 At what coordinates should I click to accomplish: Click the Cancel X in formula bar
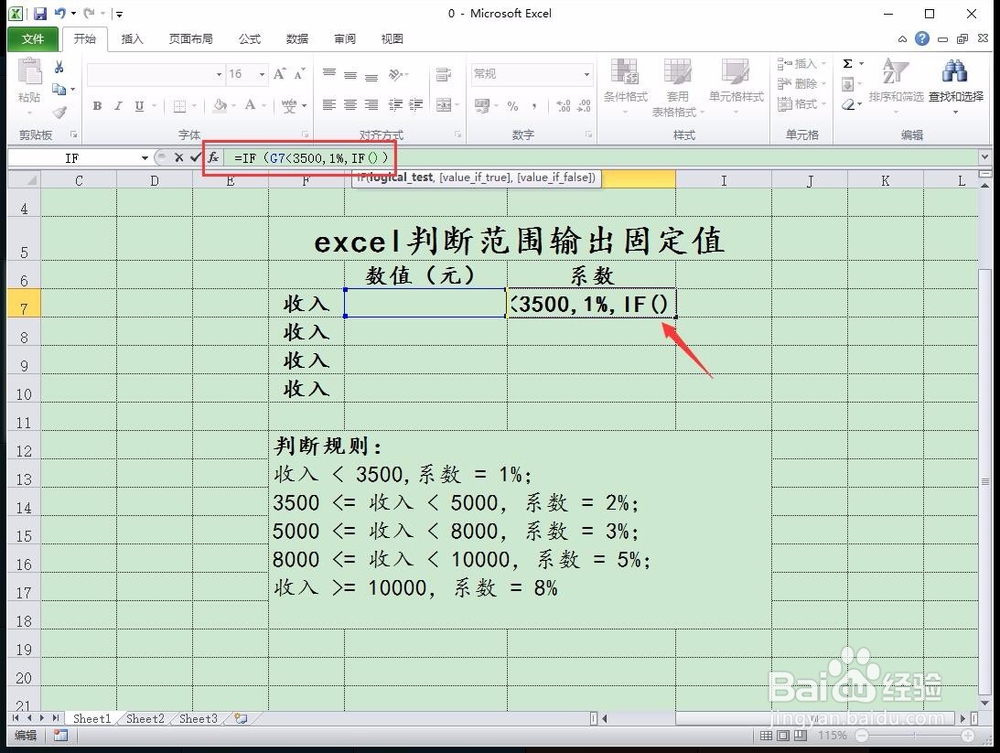[179, 157]
